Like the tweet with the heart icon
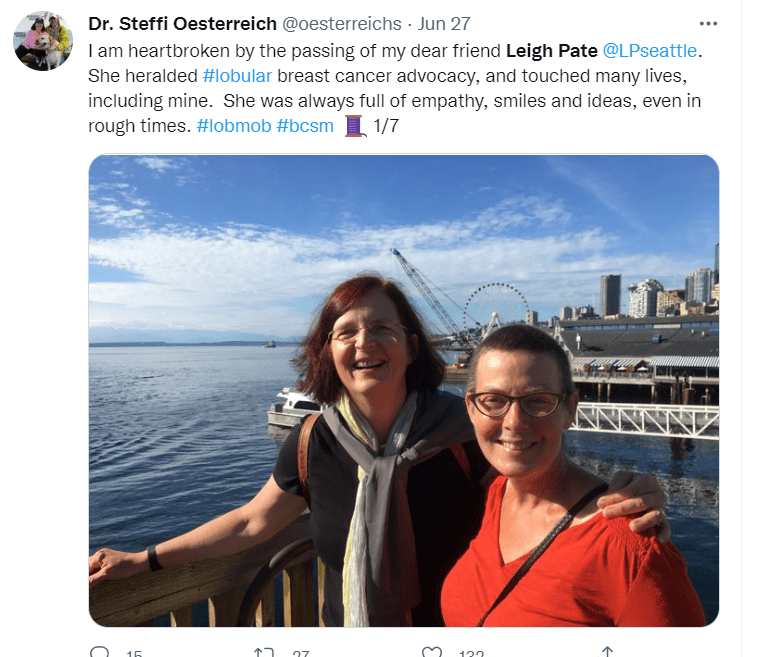This screenshot has width=764, height=657. [x=432, y=652]
